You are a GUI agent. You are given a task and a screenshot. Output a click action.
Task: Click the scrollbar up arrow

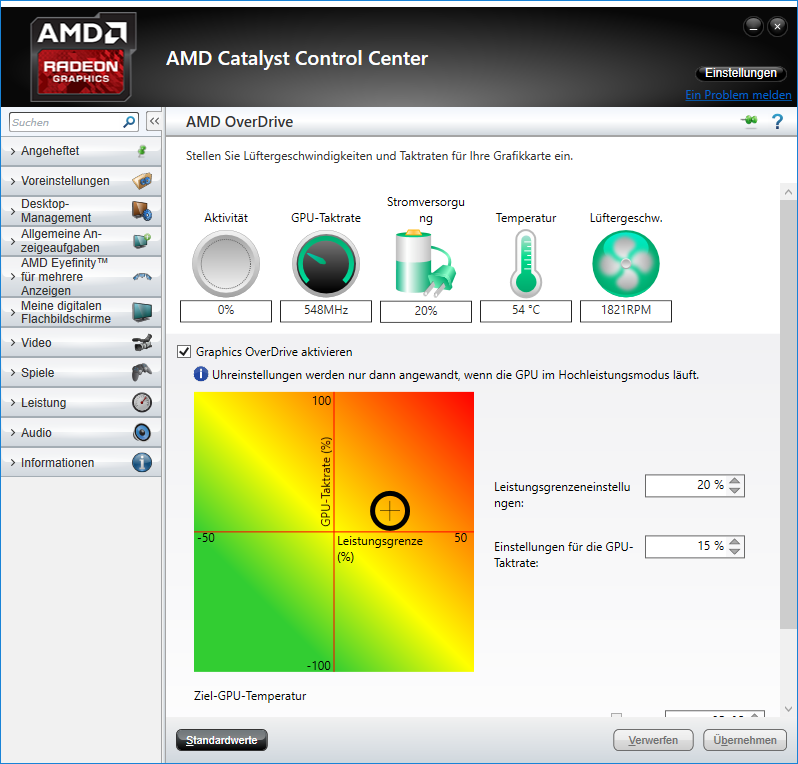point(788,192)
